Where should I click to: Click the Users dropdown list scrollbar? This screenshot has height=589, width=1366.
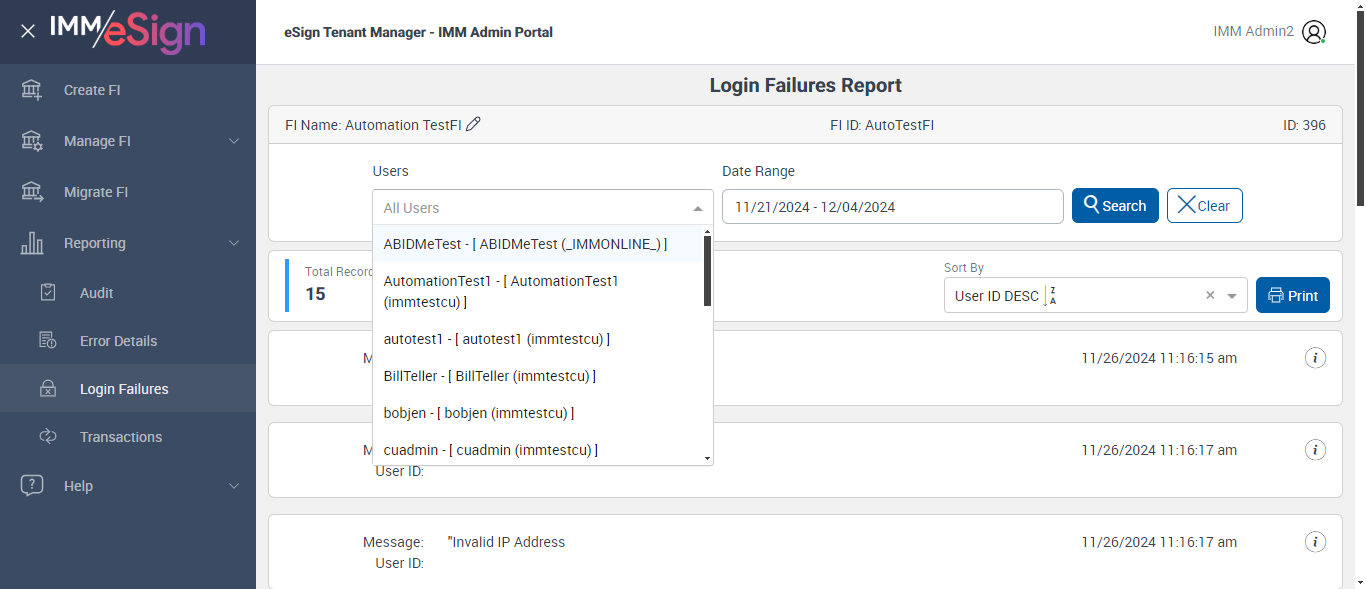[x=707, y=272]
